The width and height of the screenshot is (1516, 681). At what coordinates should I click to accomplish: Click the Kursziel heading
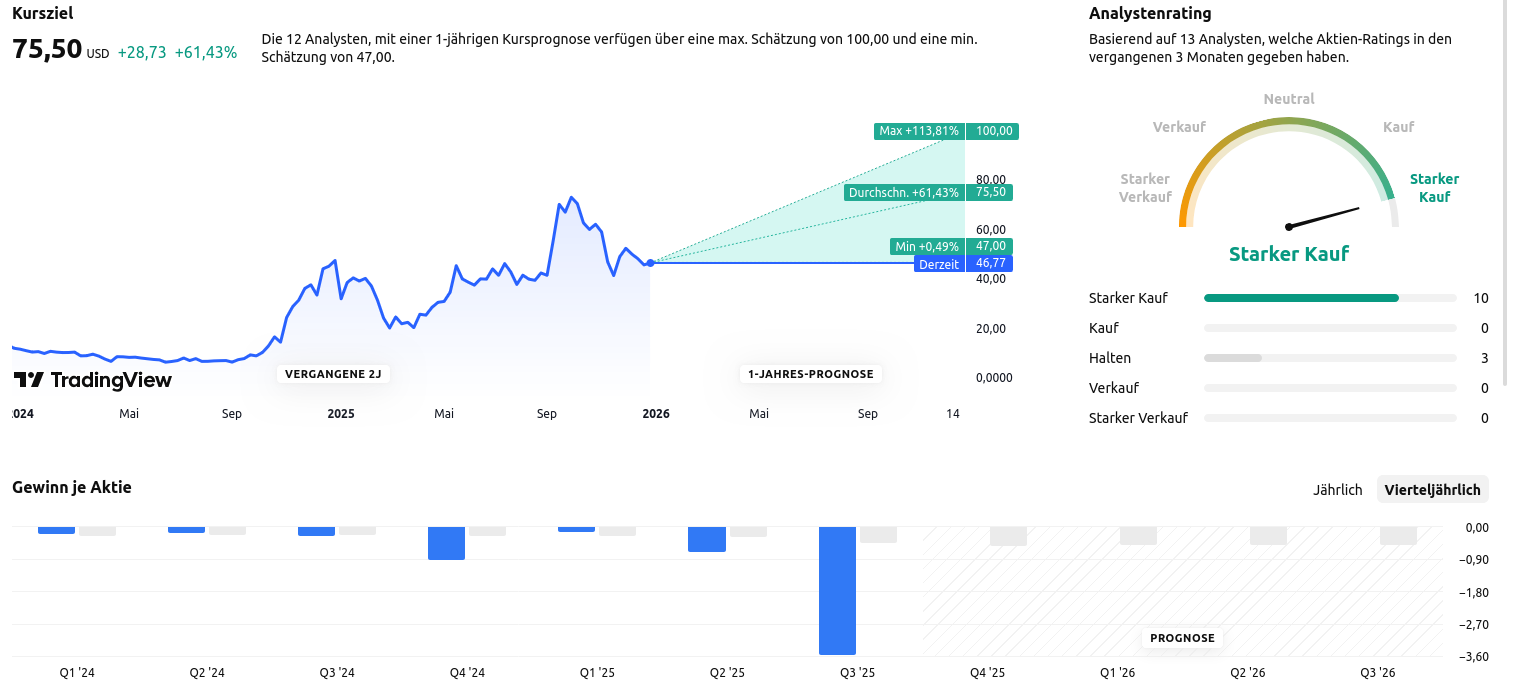point(42,14)
